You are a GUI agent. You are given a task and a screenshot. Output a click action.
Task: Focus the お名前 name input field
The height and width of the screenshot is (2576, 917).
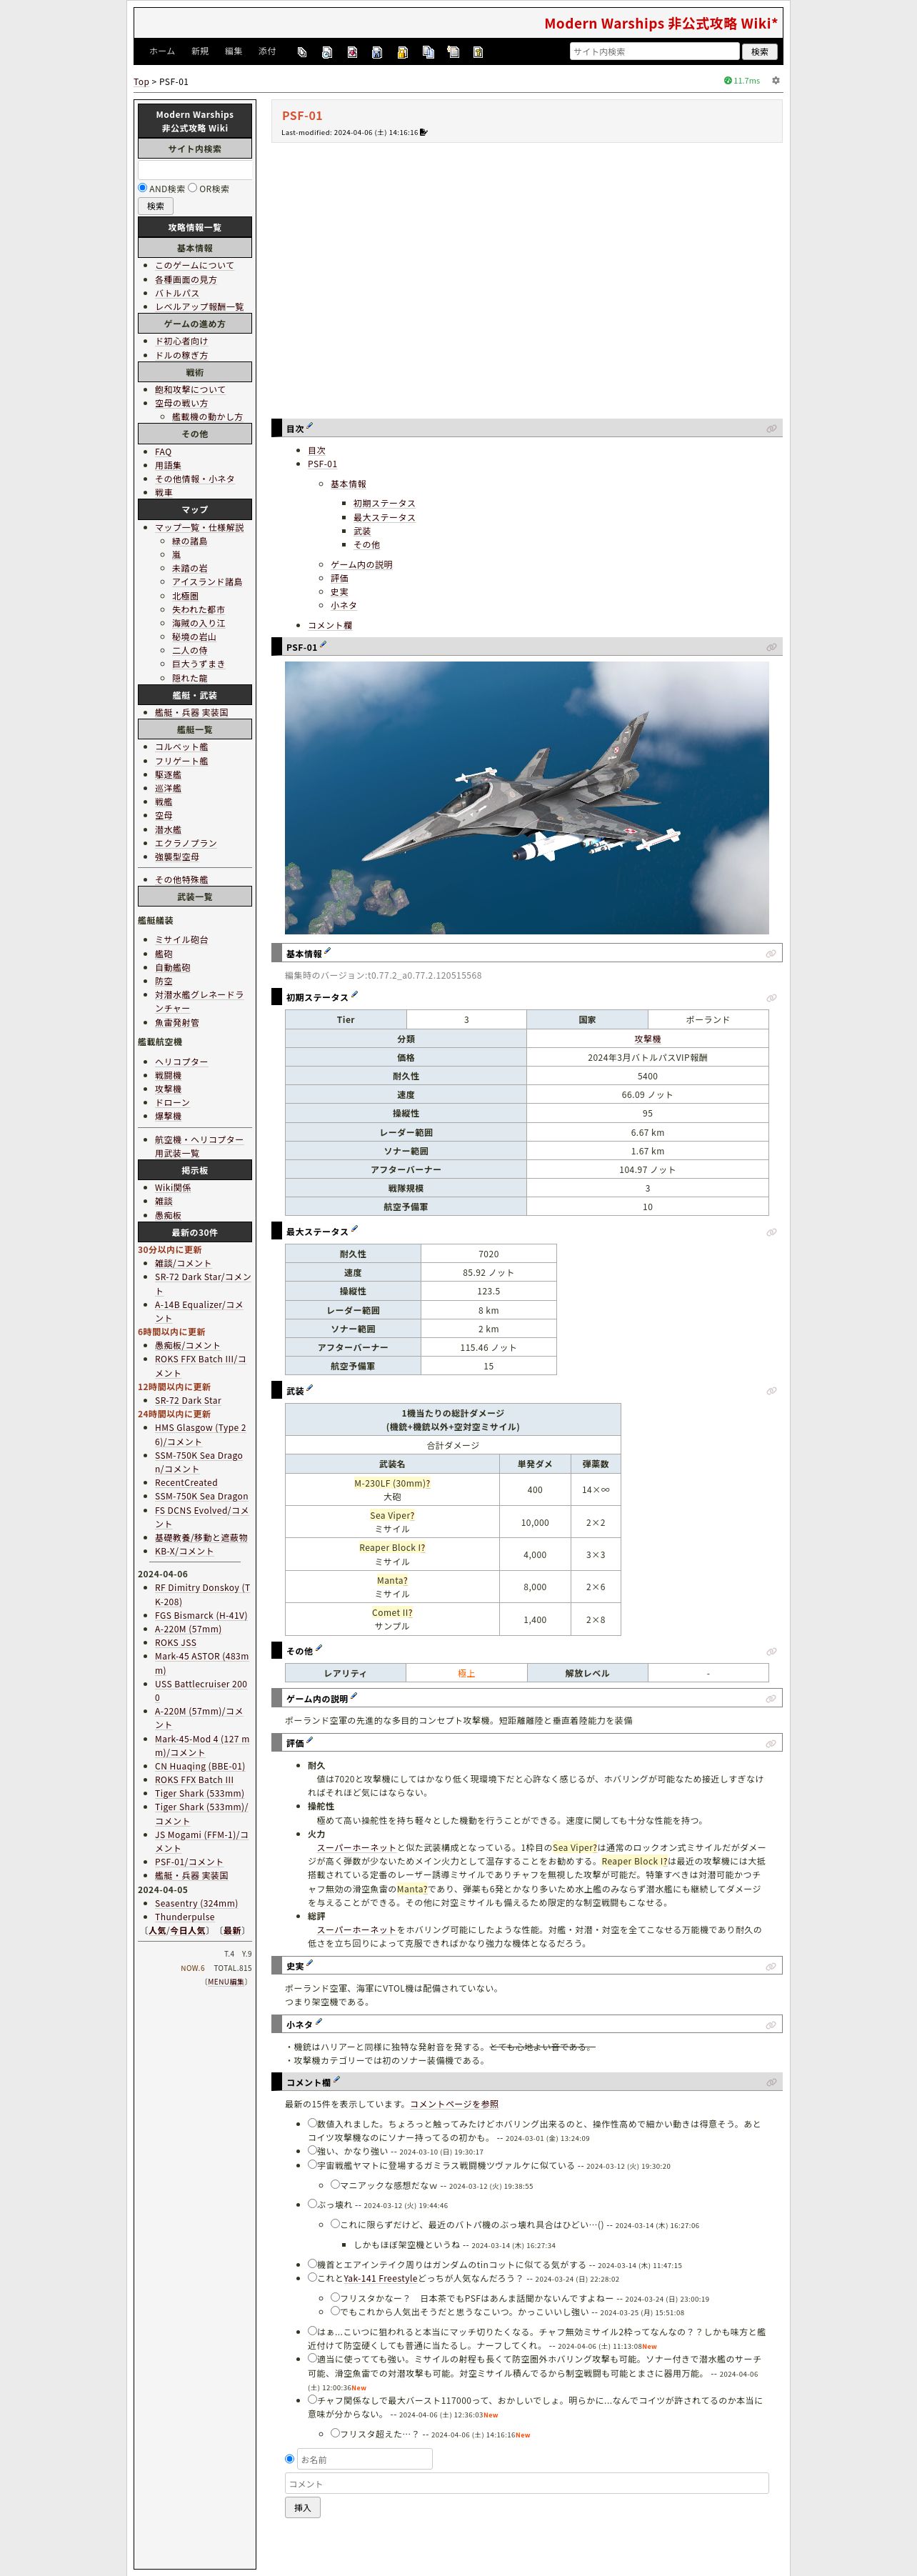[x=365, y=2459]
